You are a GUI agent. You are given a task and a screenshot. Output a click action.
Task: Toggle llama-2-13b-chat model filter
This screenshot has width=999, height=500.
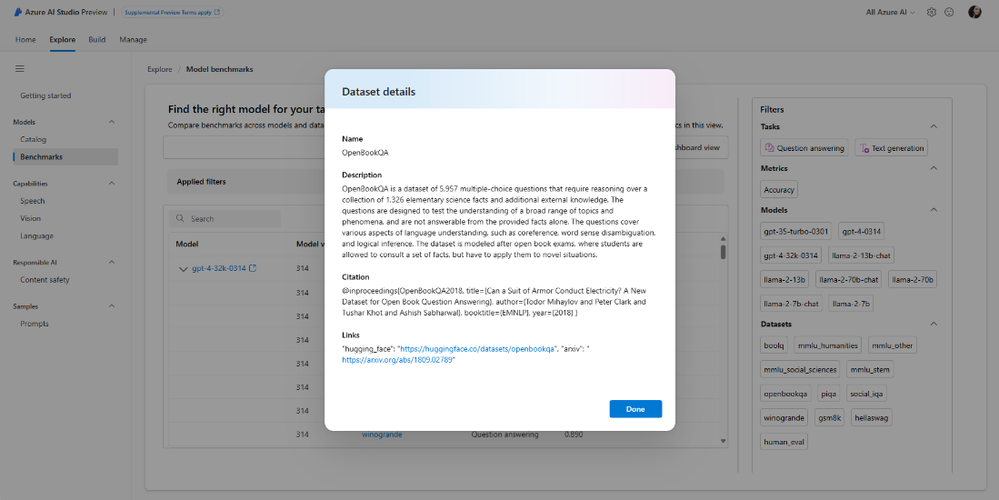[861, 255]
